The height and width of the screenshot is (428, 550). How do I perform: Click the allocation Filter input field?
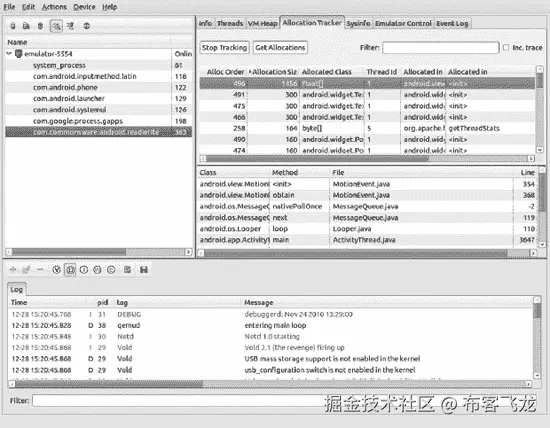coord(441,47)
